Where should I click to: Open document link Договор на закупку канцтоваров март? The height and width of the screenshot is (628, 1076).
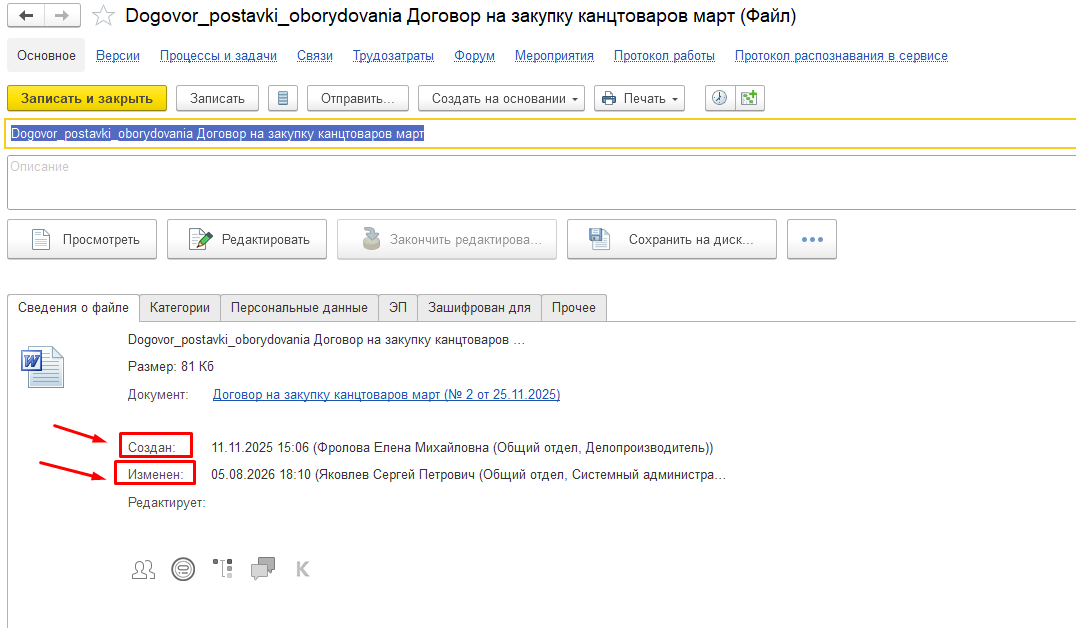(x=386, y=395)
